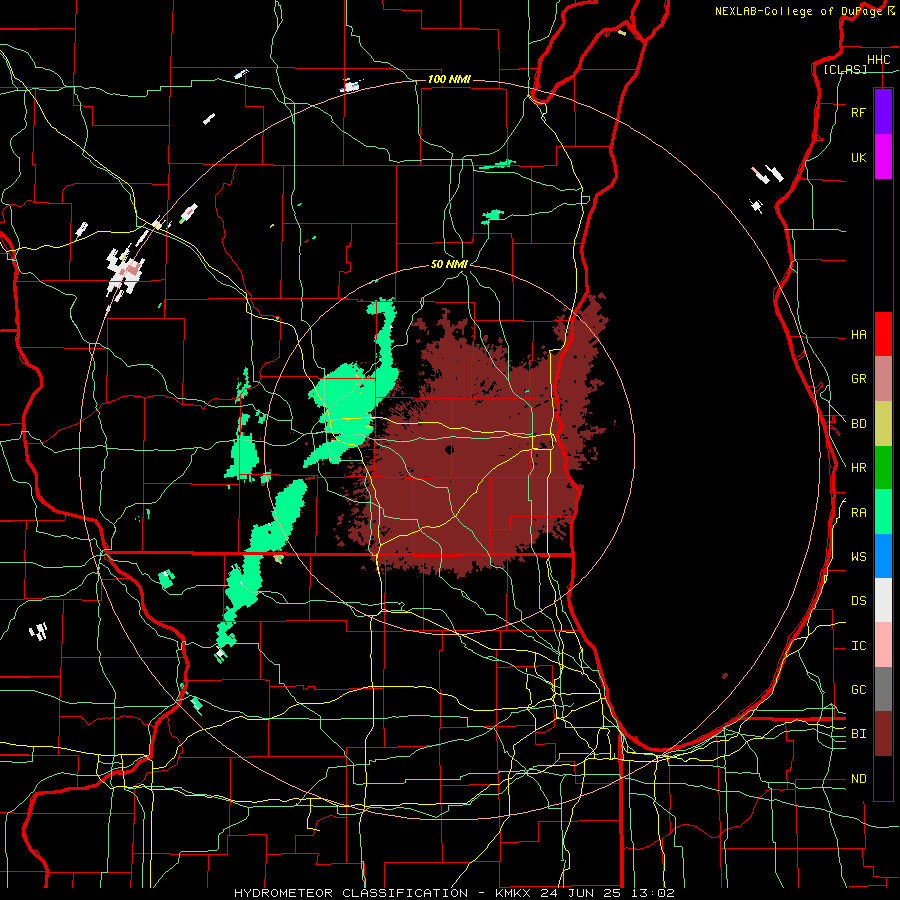Click the BI legend label
900x900 pixels.
click(x=858, y=734)
